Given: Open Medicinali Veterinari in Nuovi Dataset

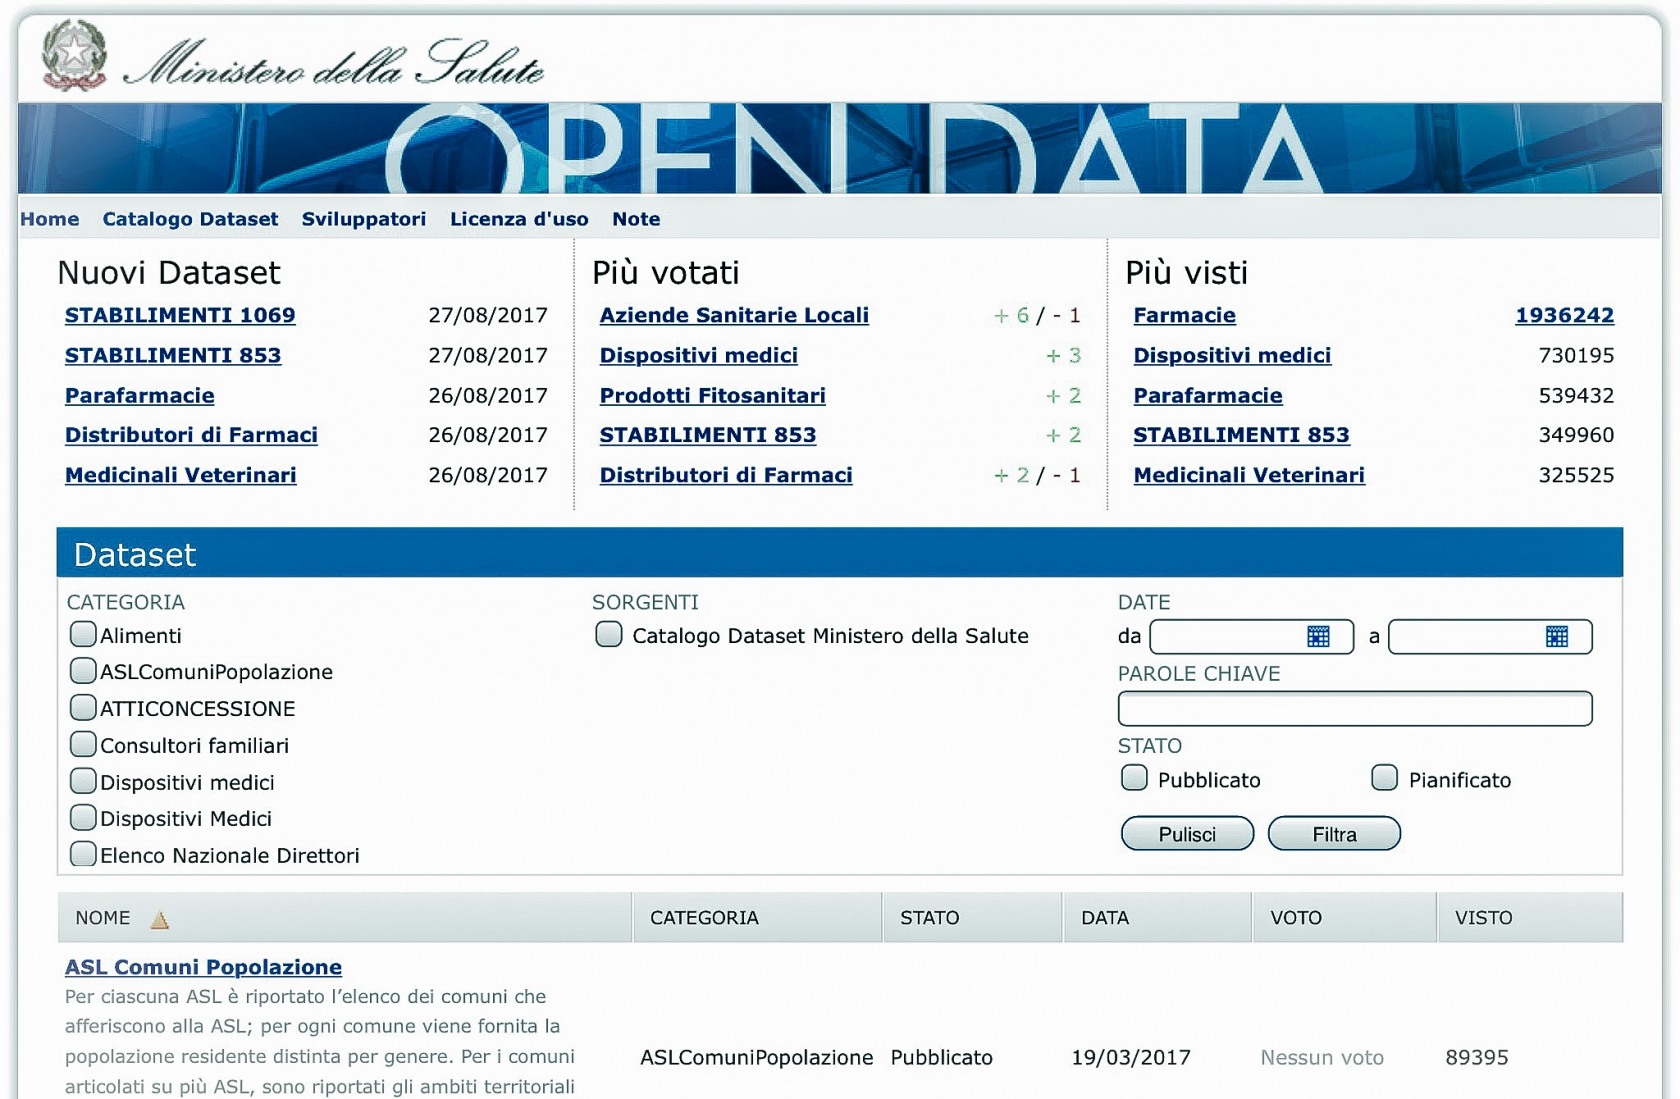Looking at the screenshot, I should point(180,475).
